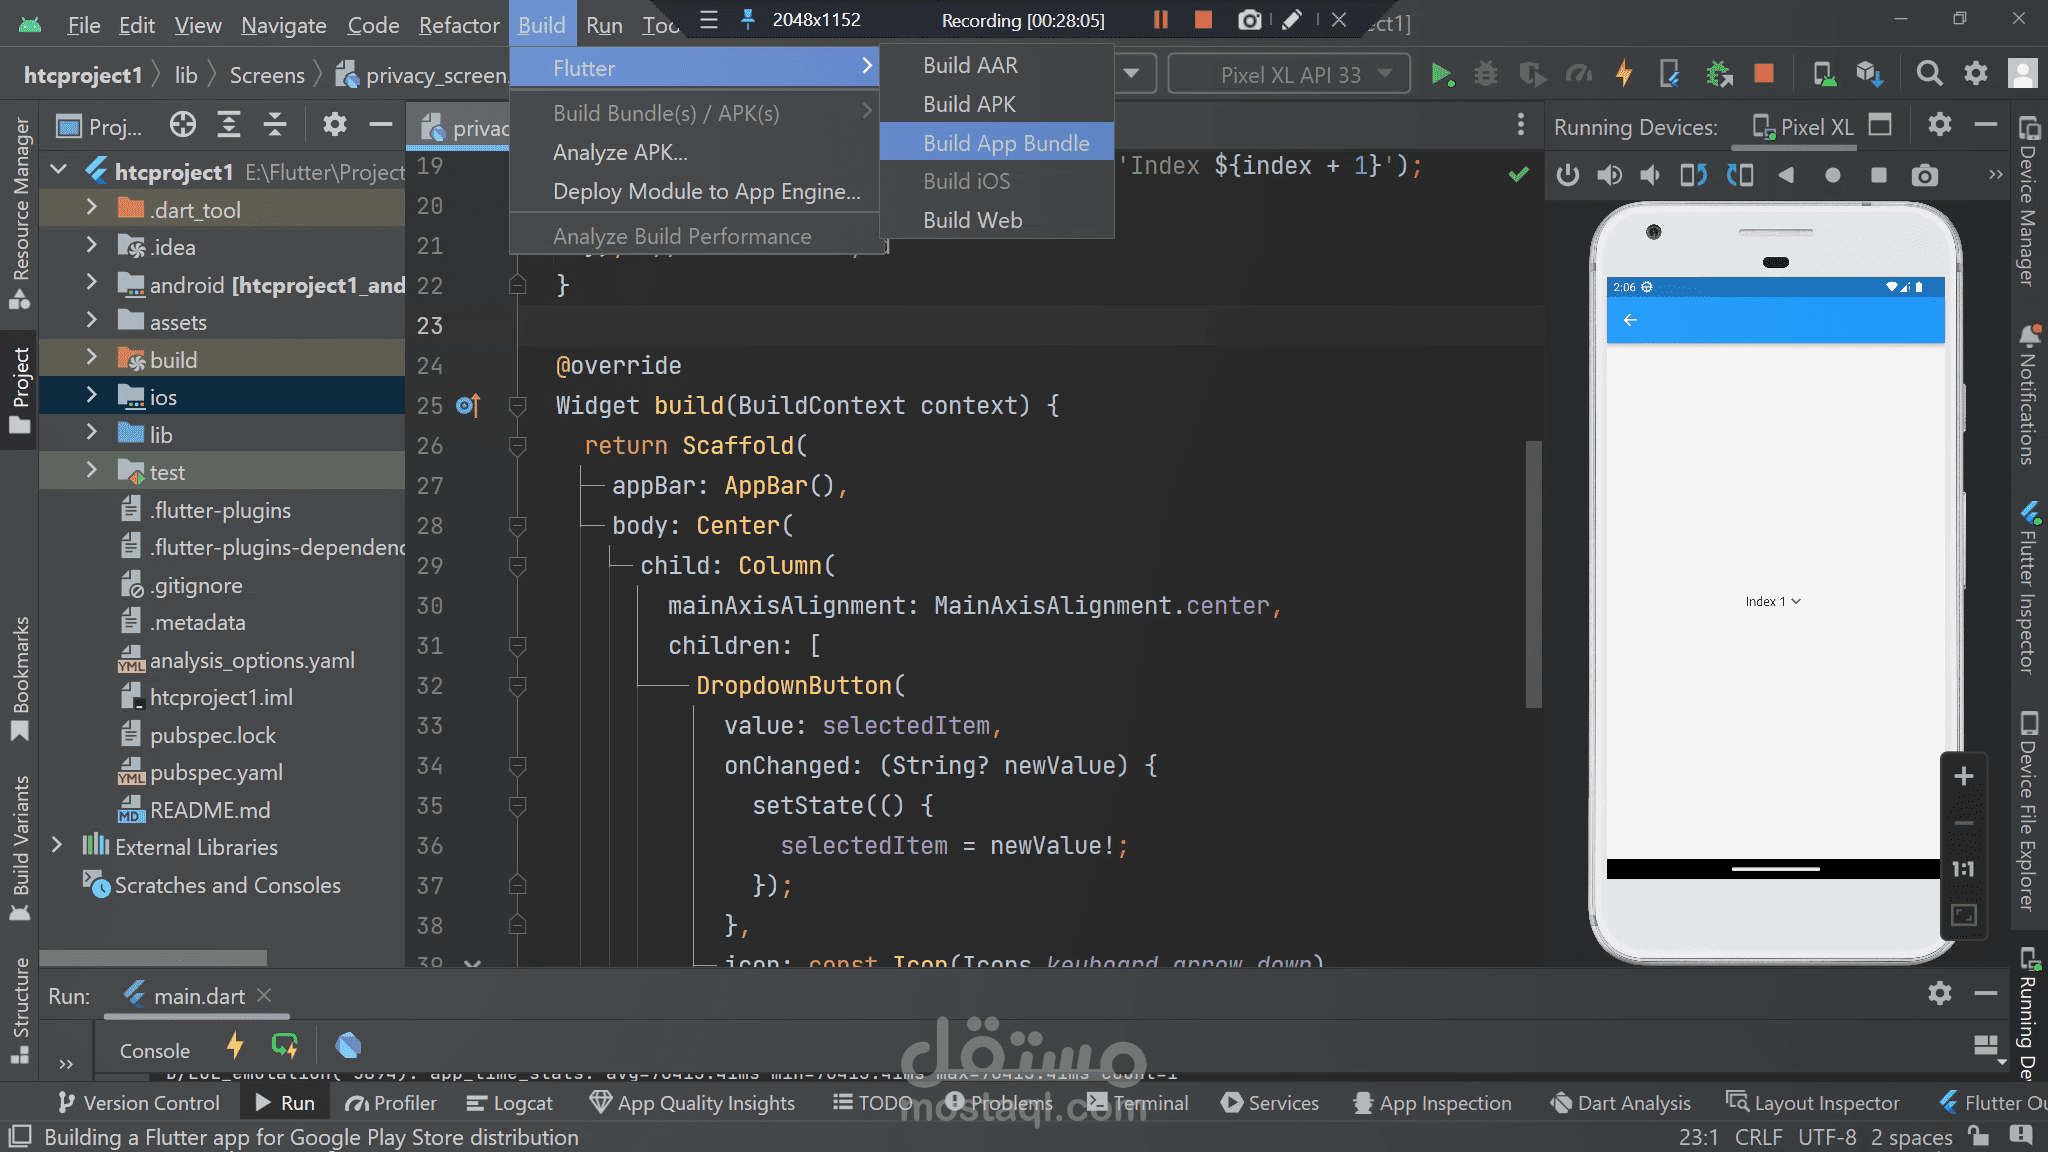
Task: Open the Dart Analysis tool window button
Action: point(1620,1103)
